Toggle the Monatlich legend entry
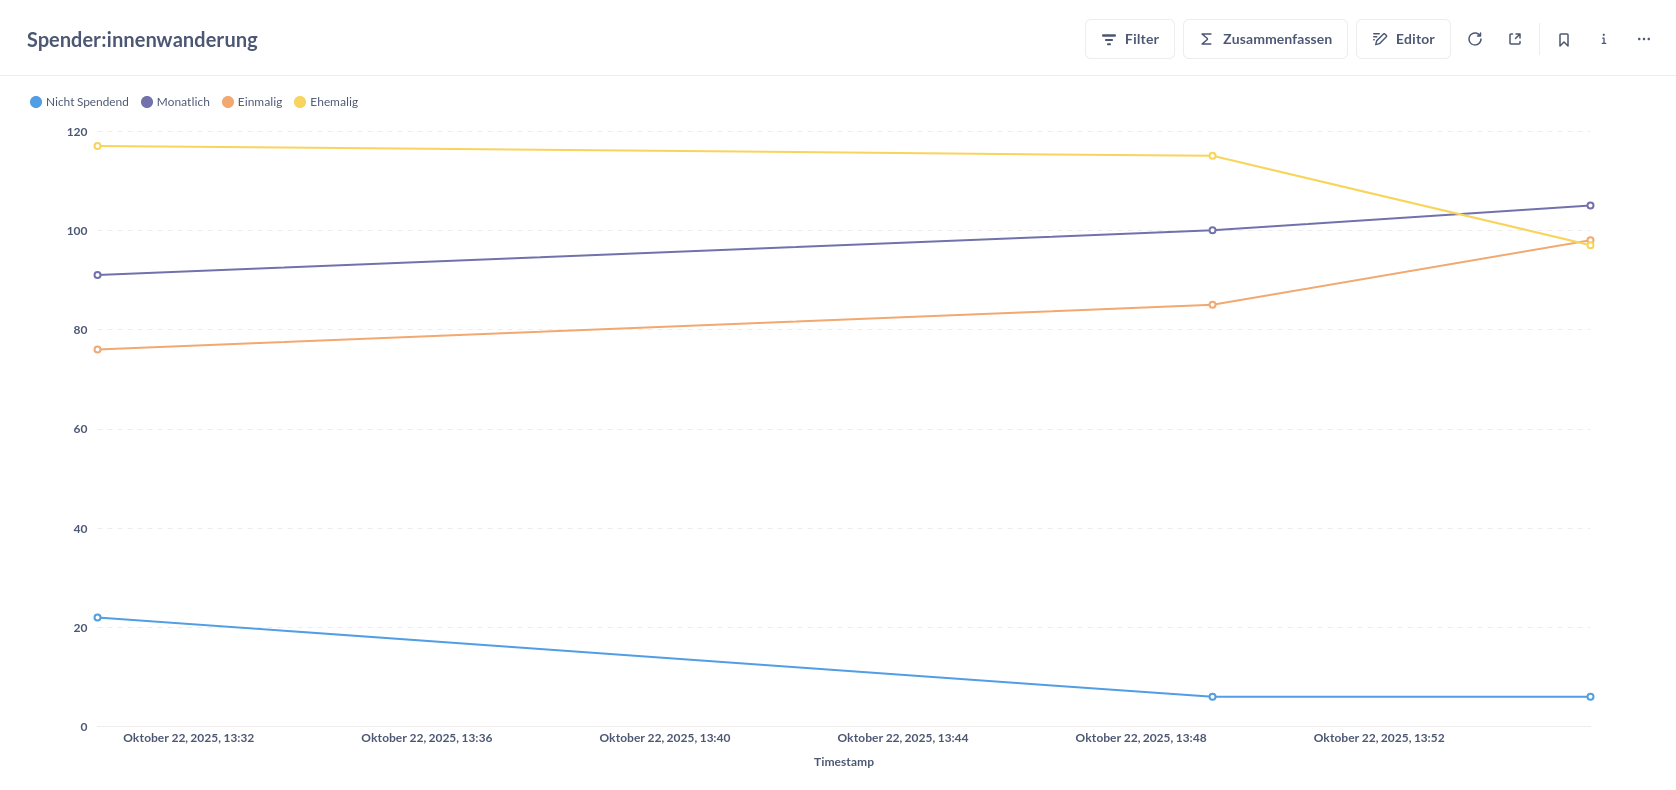This screenshot has height=790, width=1676. point(175,101)
